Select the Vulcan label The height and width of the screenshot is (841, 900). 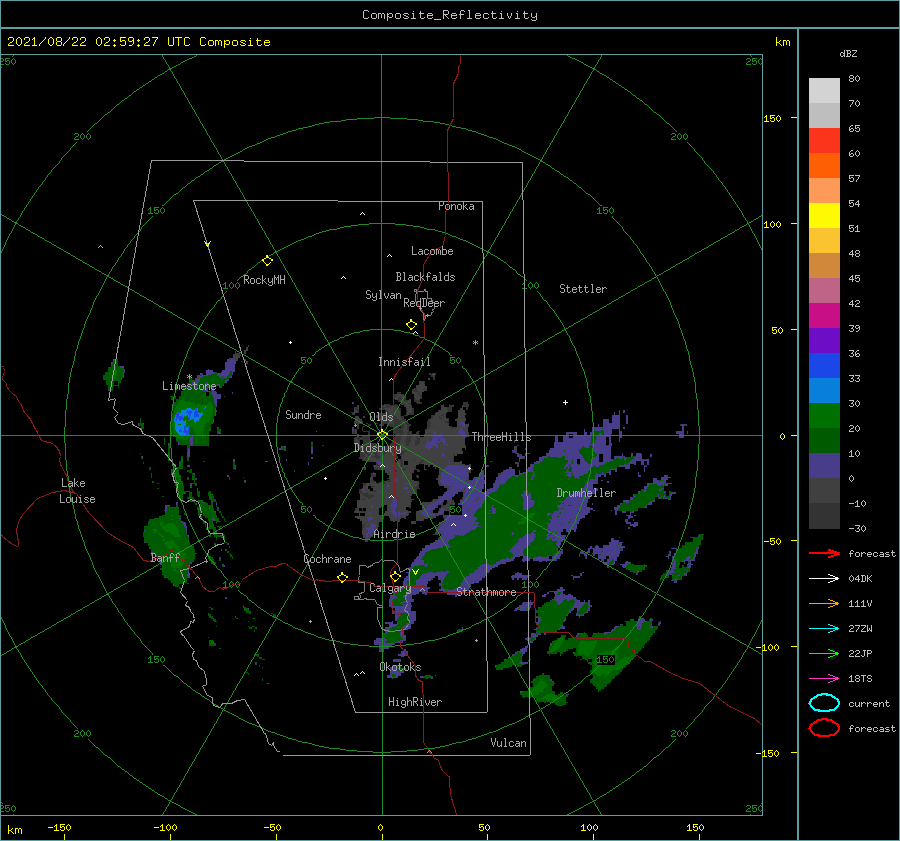click(508, 743)
